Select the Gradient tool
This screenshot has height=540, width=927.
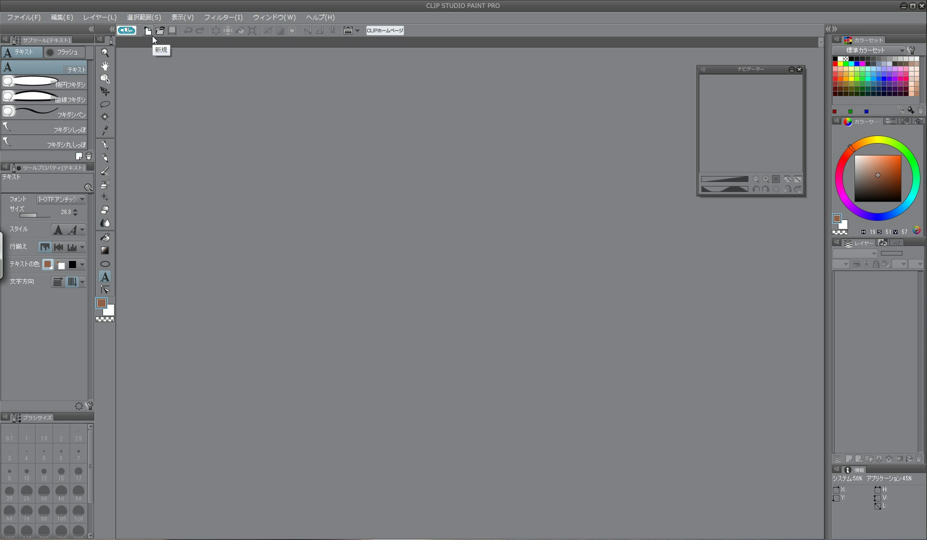click(x=105, y=250)
